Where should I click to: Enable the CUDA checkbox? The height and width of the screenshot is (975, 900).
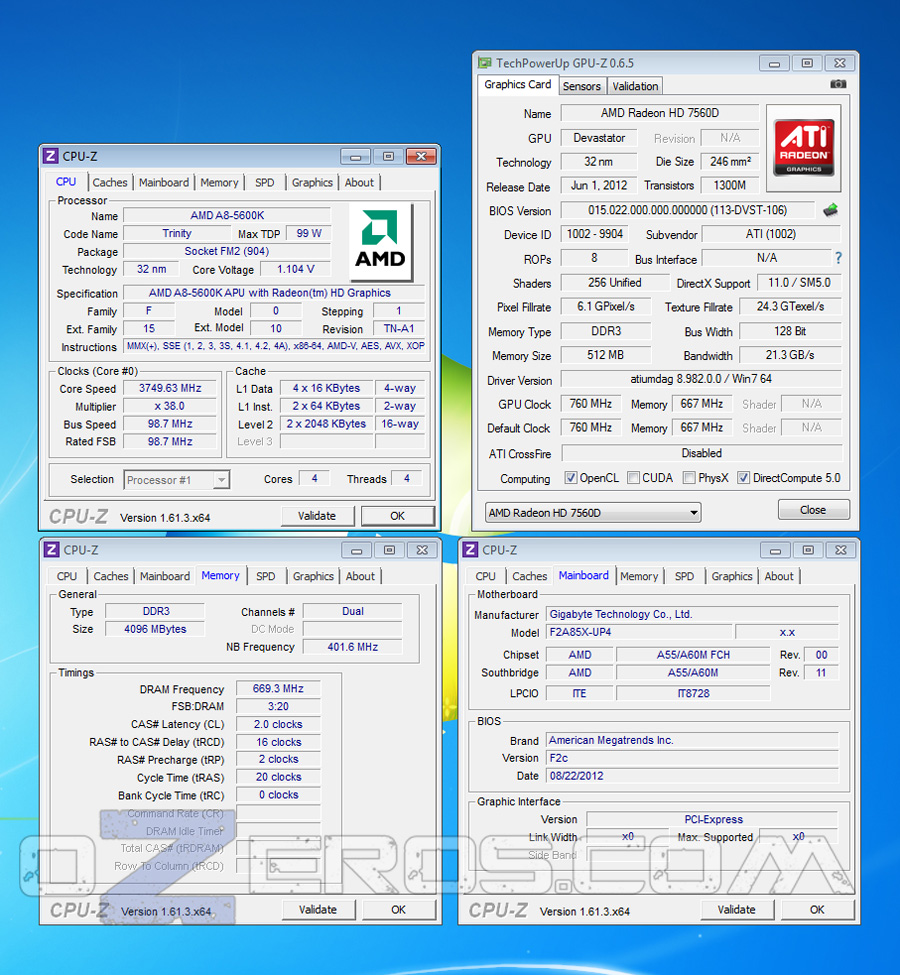point(633,478)
